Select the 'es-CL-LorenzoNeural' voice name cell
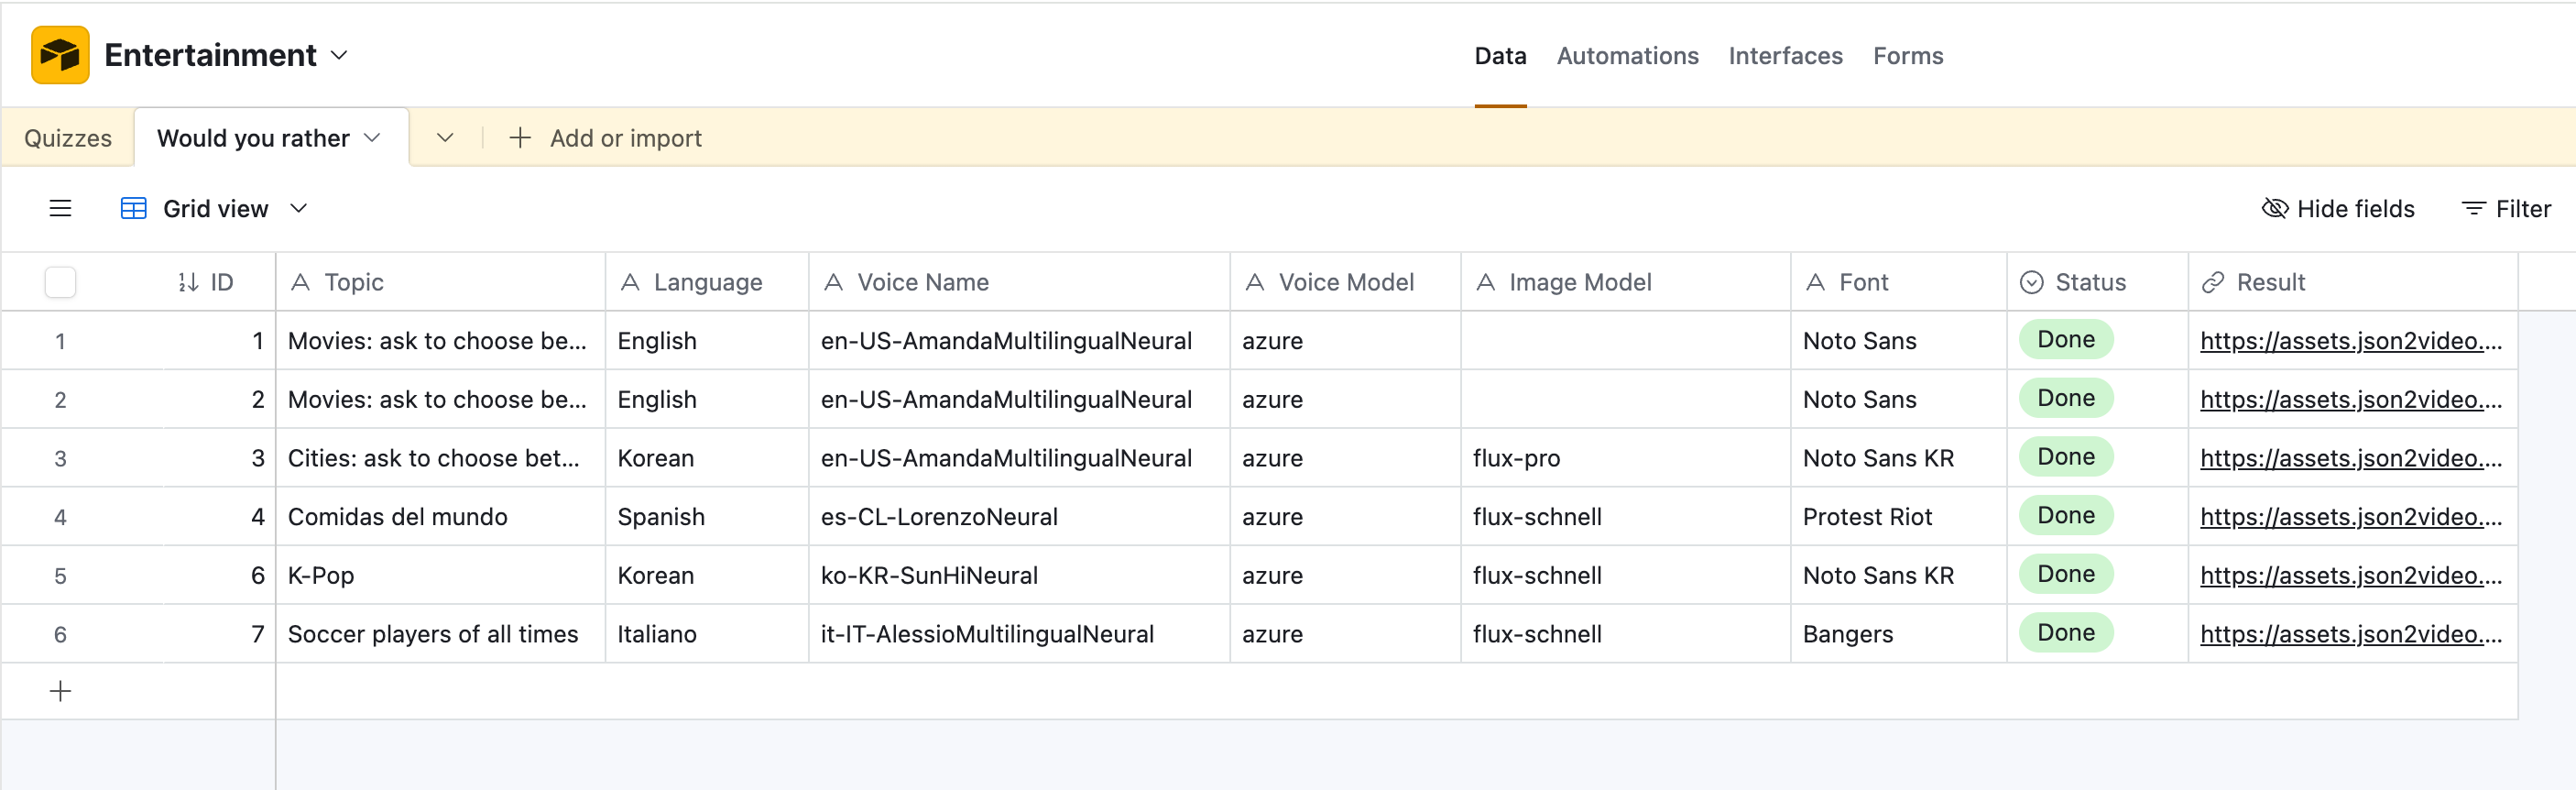This screenshot has height=790, width=2576. 1019,517
